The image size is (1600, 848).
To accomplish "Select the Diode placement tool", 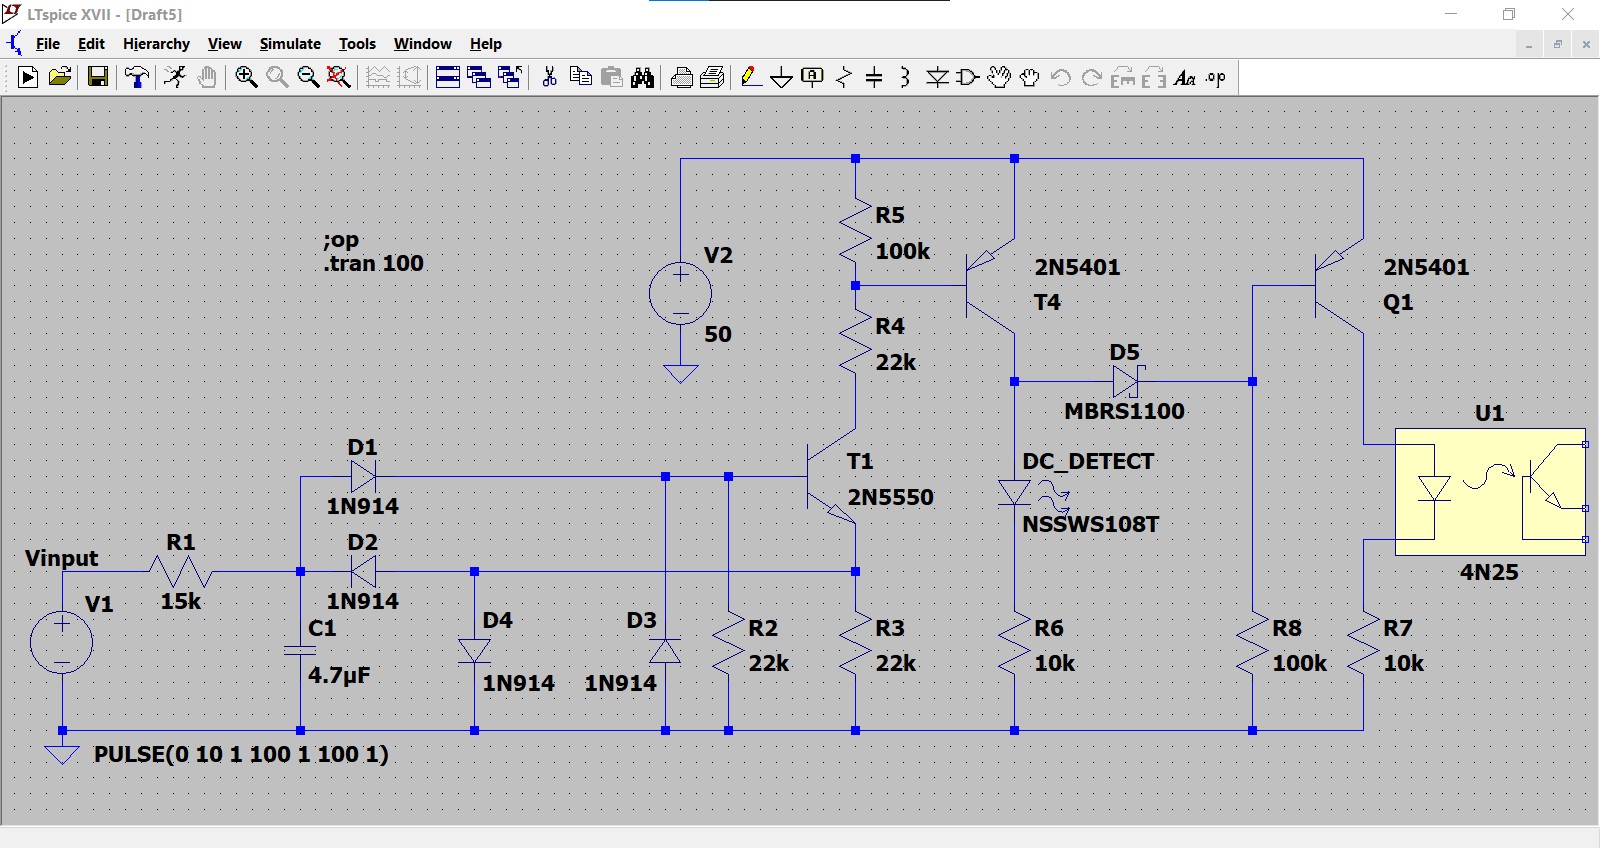I will pyautogui.click(x=937, y=77).
